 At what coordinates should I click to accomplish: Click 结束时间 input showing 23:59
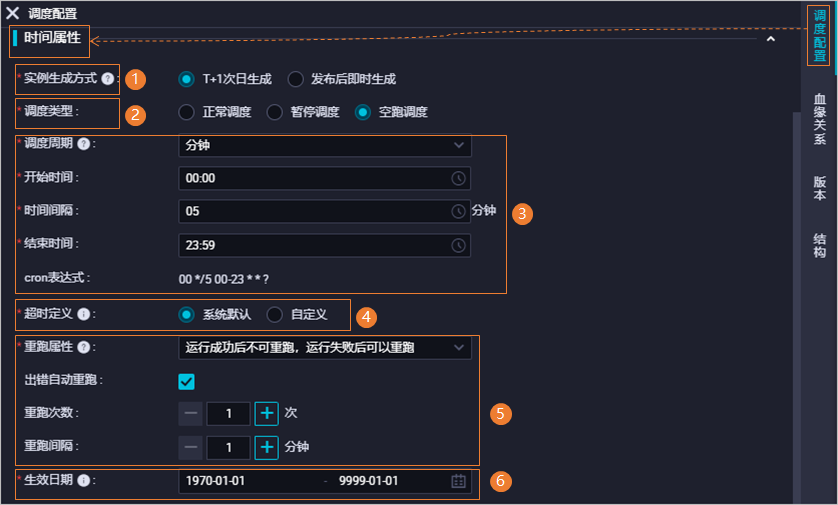324,245
